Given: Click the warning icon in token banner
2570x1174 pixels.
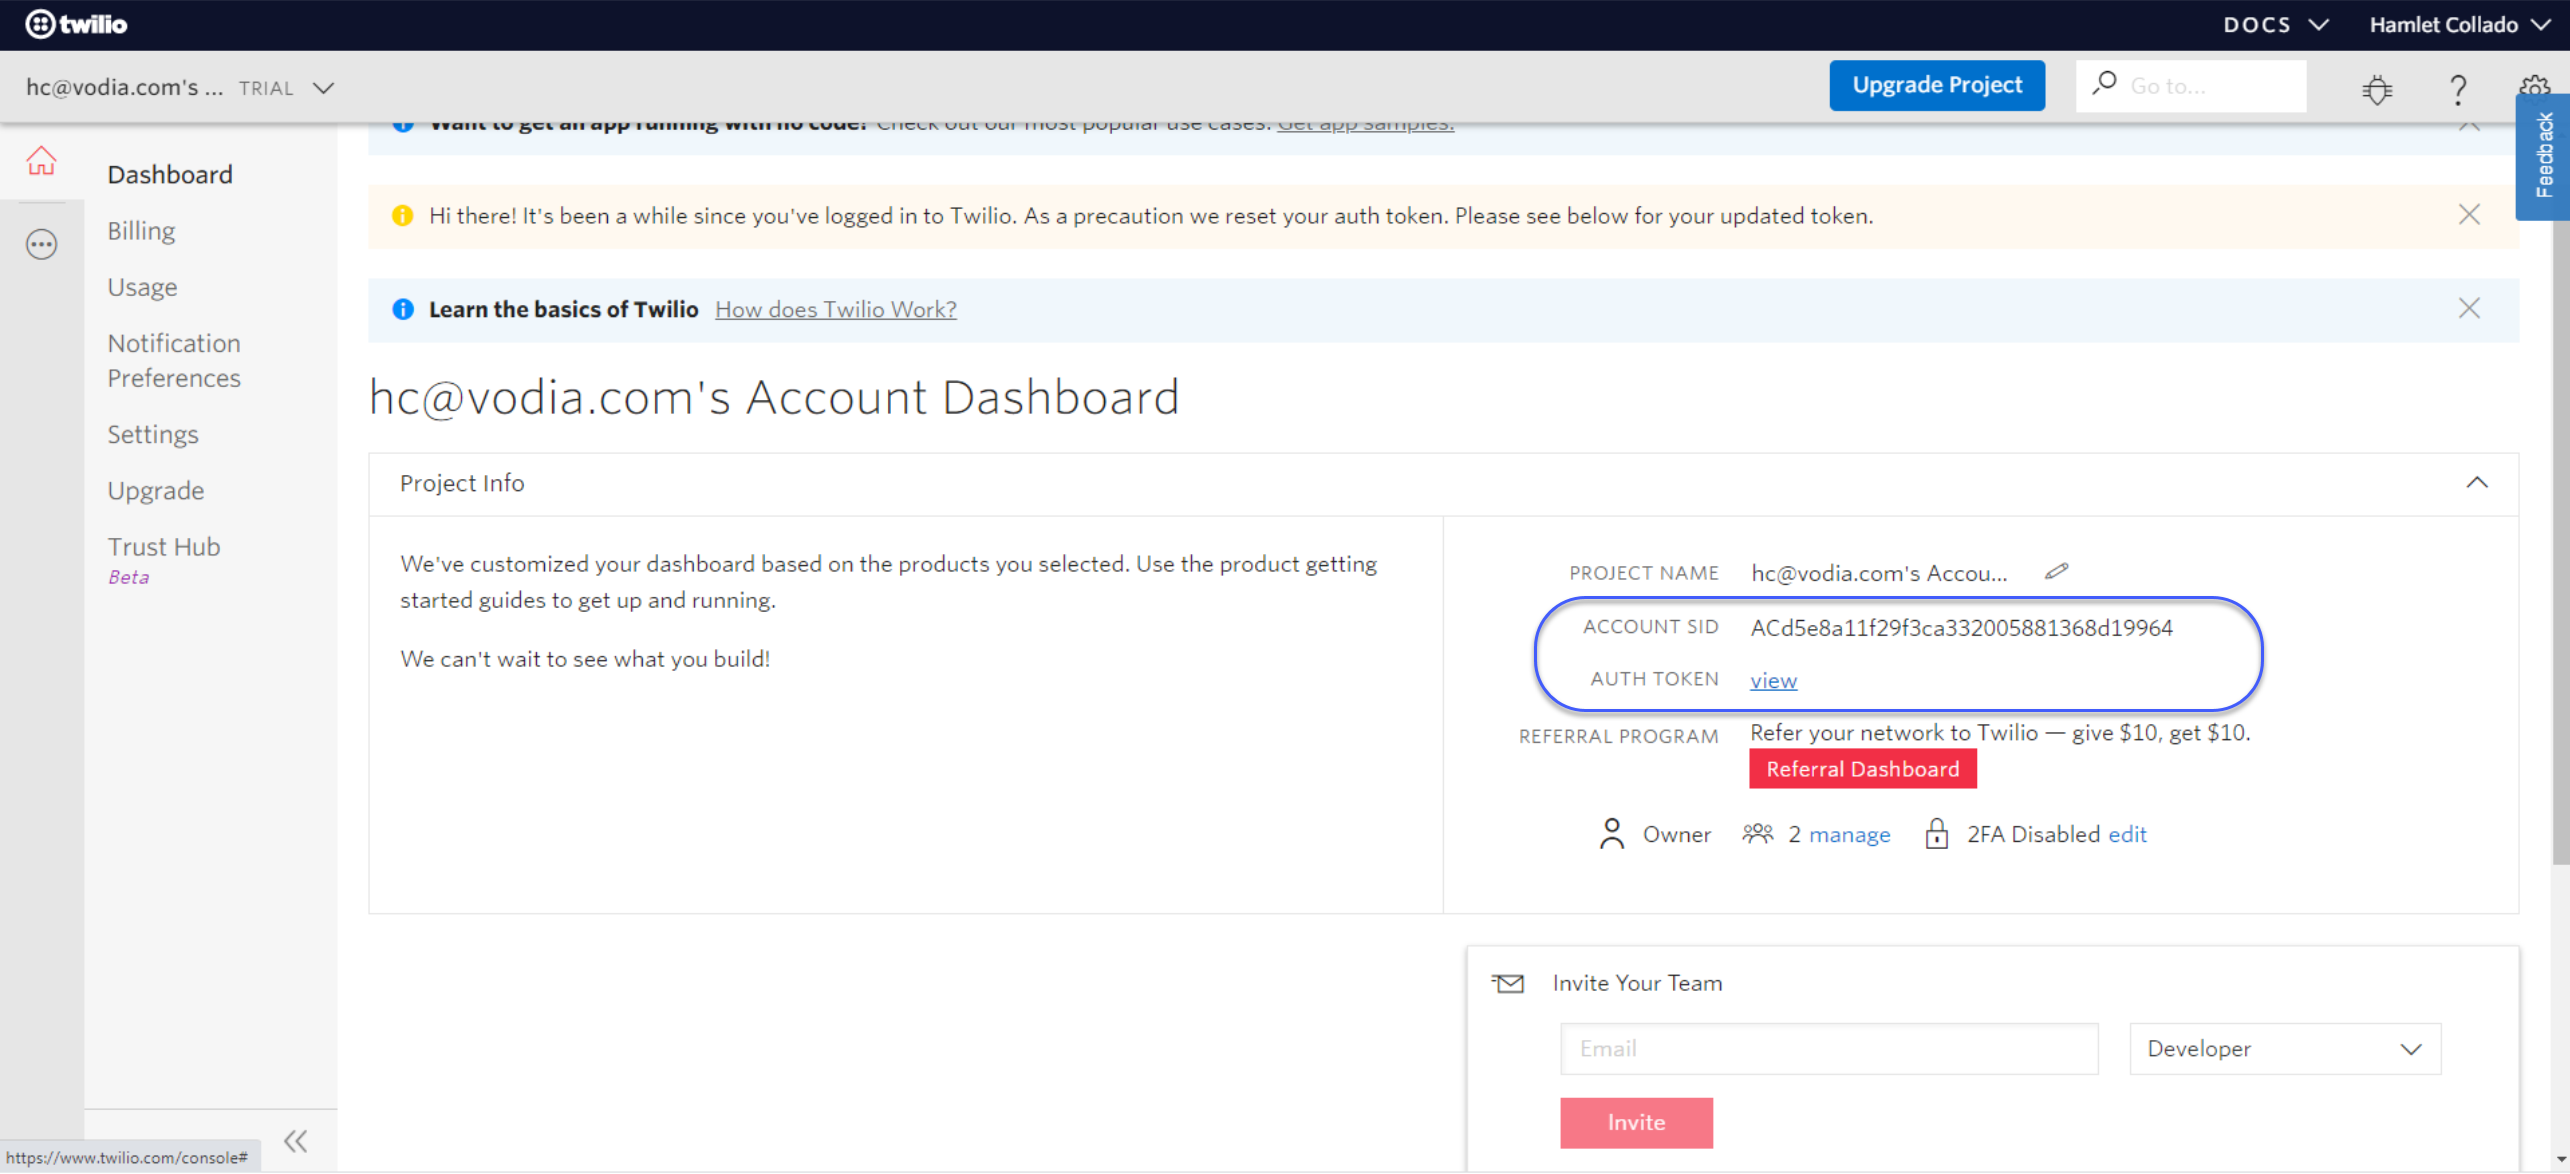Looking at the screenshot, I should tap(402, 216).
